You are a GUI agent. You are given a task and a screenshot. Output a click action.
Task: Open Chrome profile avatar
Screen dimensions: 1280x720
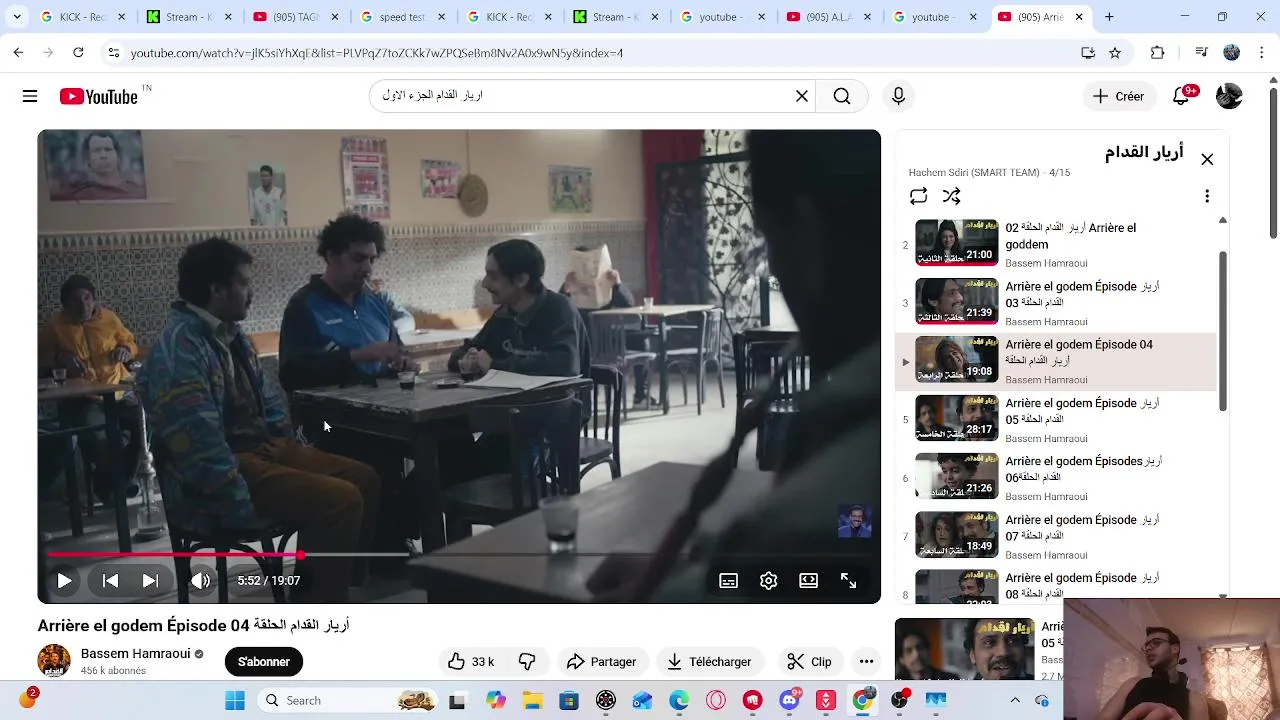[1232, 53]
